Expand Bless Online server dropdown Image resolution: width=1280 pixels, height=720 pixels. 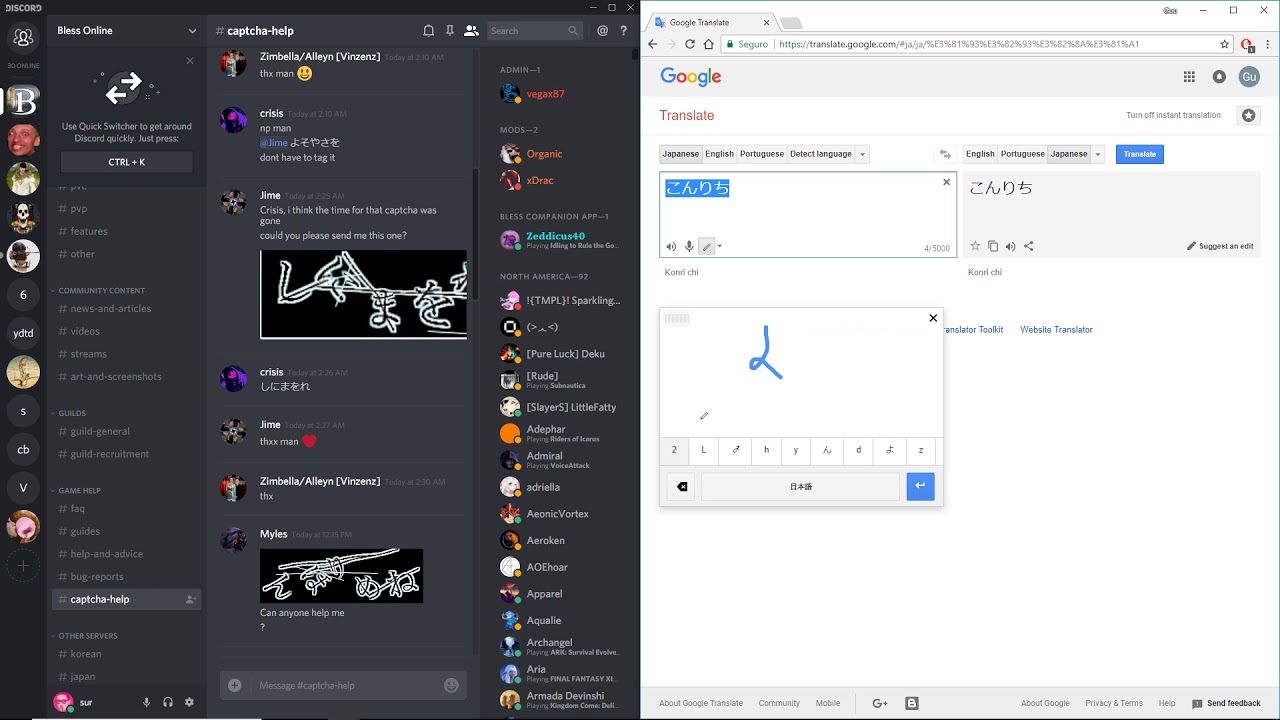tap(192, 31)
